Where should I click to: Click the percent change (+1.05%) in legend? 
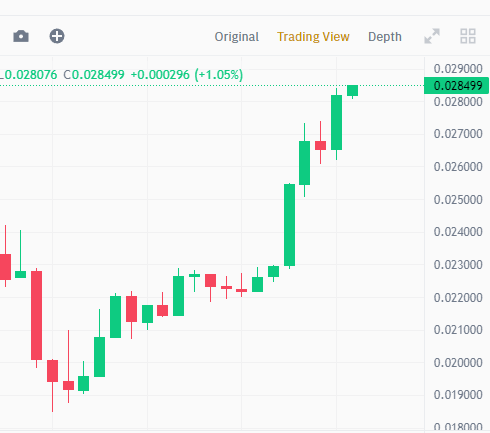pos(219,75)
